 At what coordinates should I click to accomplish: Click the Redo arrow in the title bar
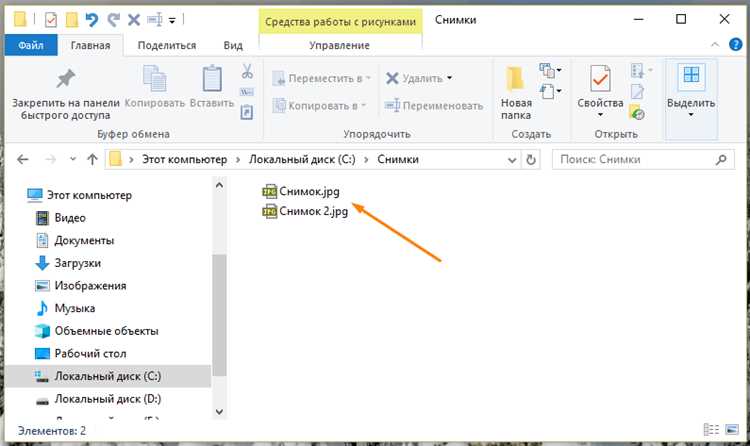pyautogui.click(x=113, y=20)
